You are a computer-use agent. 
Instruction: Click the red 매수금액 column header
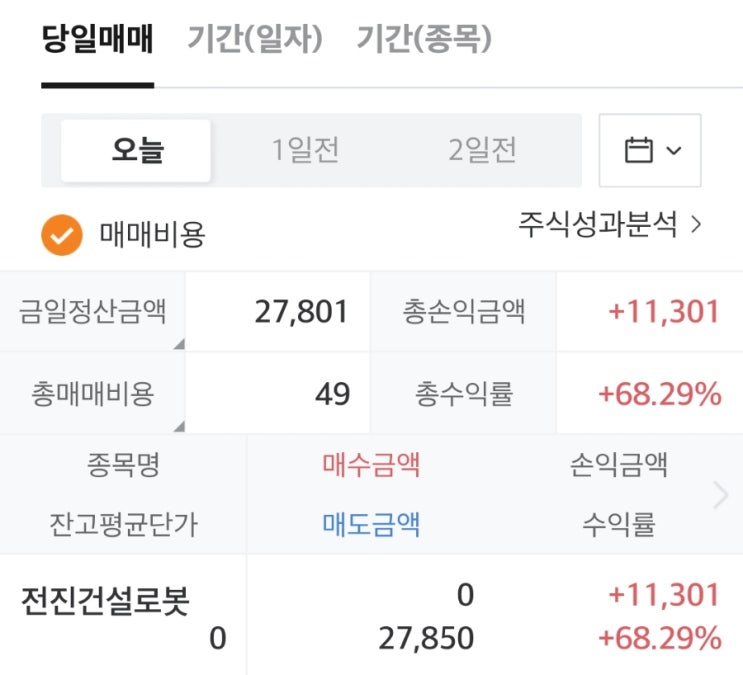pos(371,465)
